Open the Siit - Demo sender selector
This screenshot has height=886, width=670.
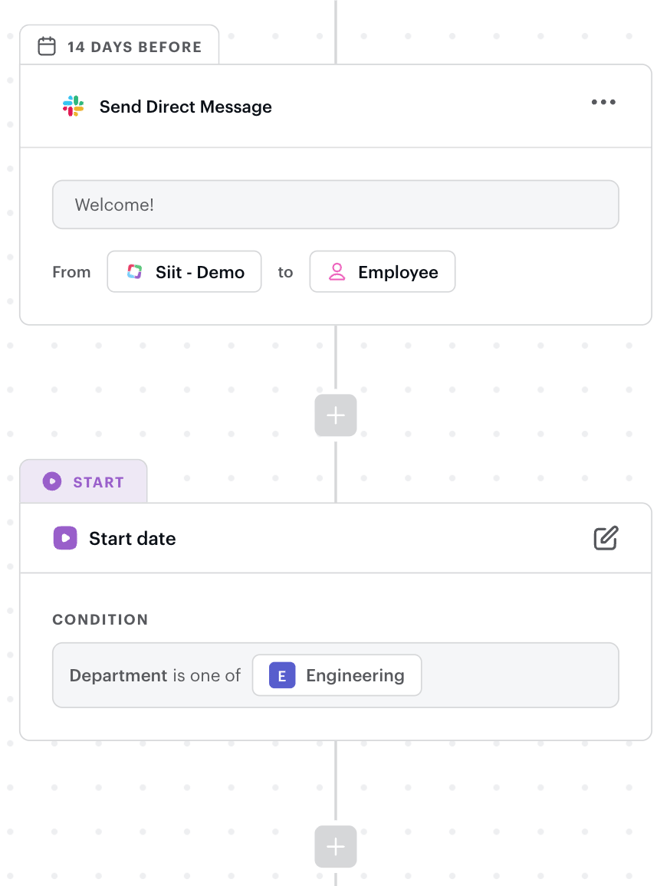pos(185,272)
